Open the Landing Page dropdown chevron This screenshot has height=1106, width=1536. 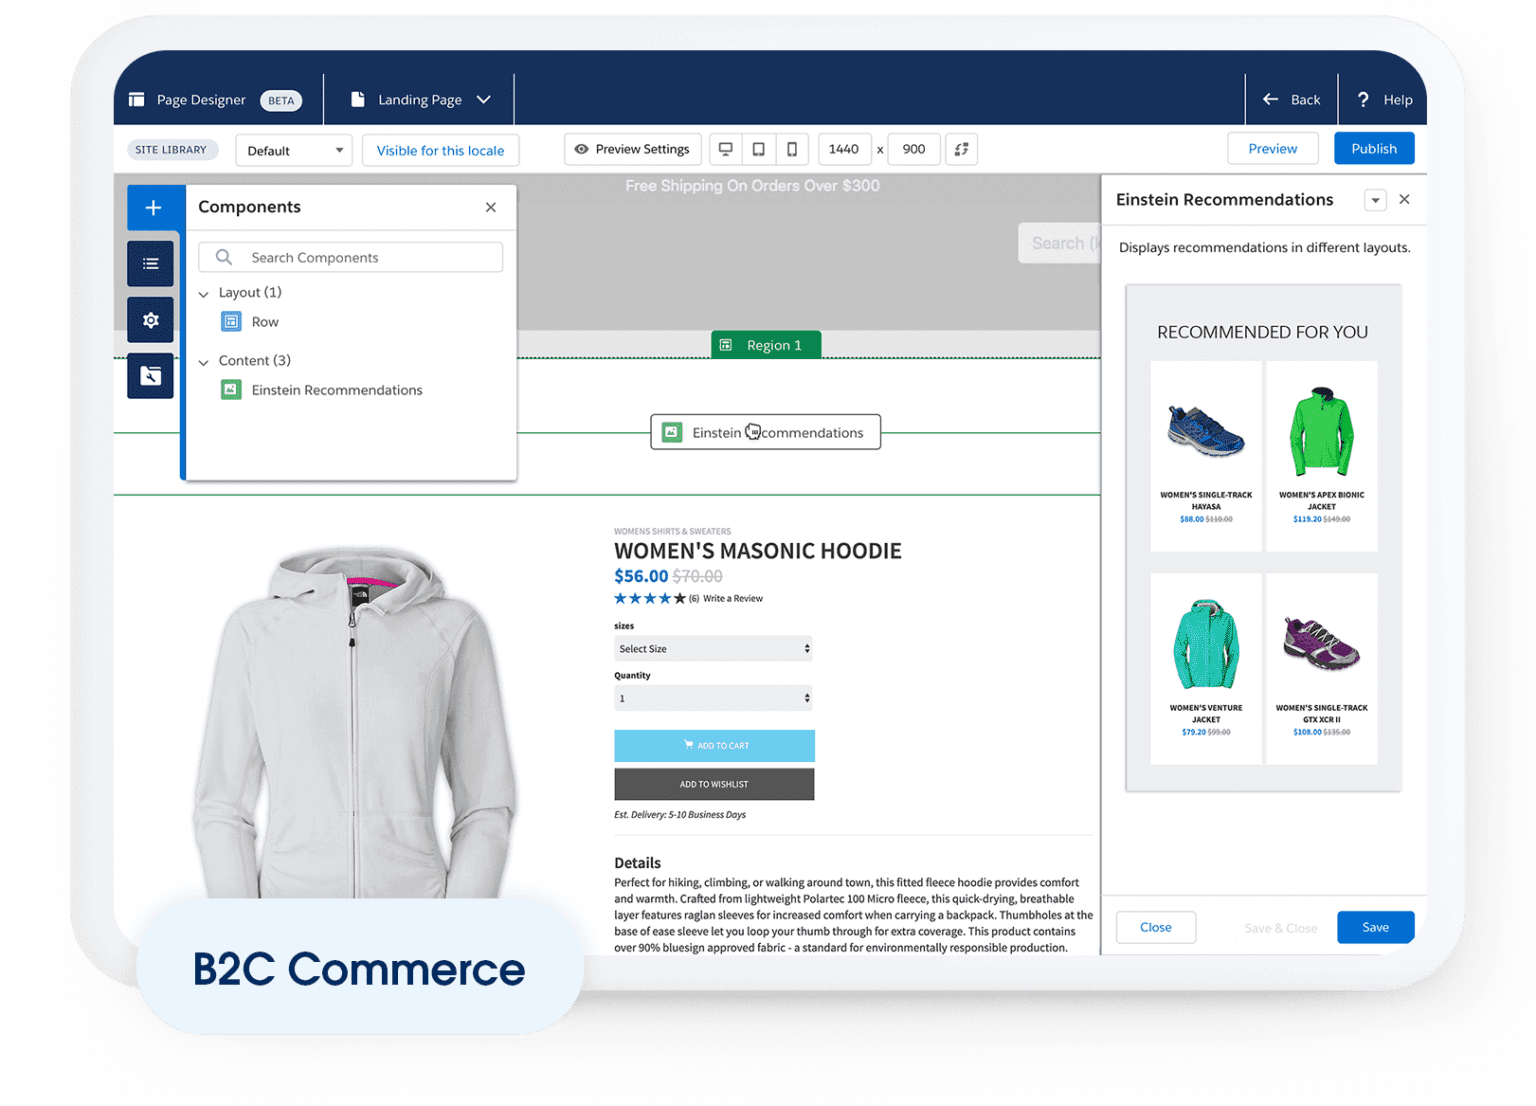484,99
